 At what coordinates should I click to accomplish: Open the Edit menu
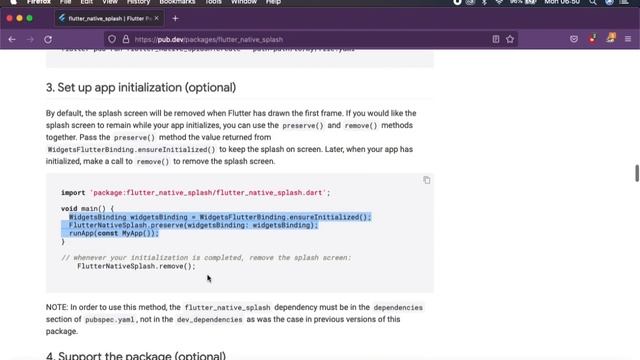[87, 2]
